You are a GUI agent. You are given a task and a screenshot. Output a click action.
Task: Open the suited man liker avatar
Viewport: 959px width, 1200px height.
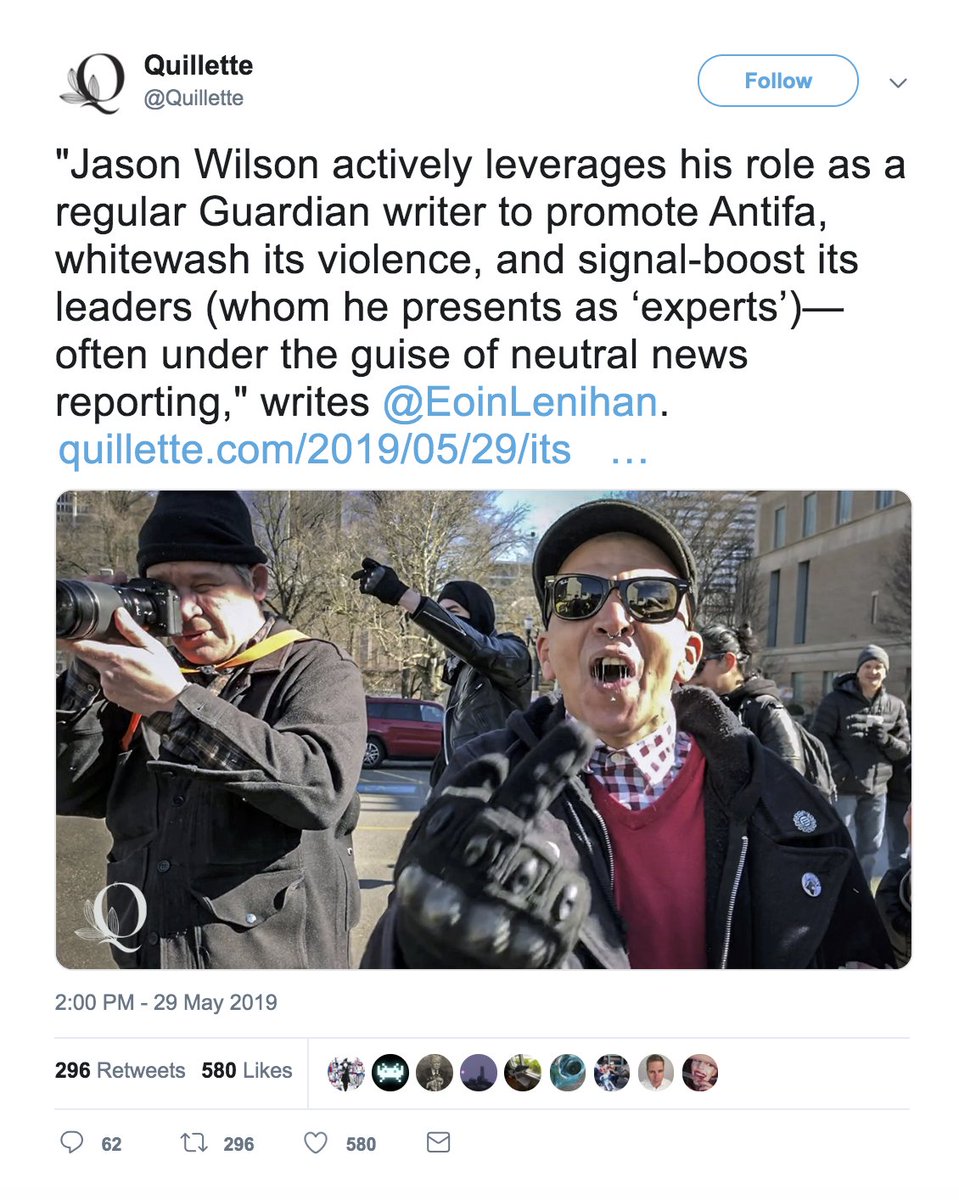click(x=655, y=1072)
